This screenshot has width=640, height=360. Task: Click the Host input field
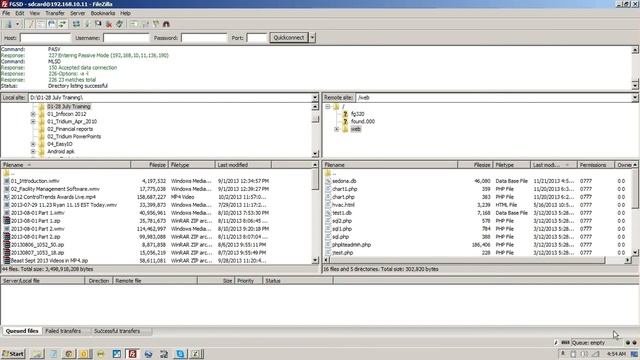coord(45,38)
